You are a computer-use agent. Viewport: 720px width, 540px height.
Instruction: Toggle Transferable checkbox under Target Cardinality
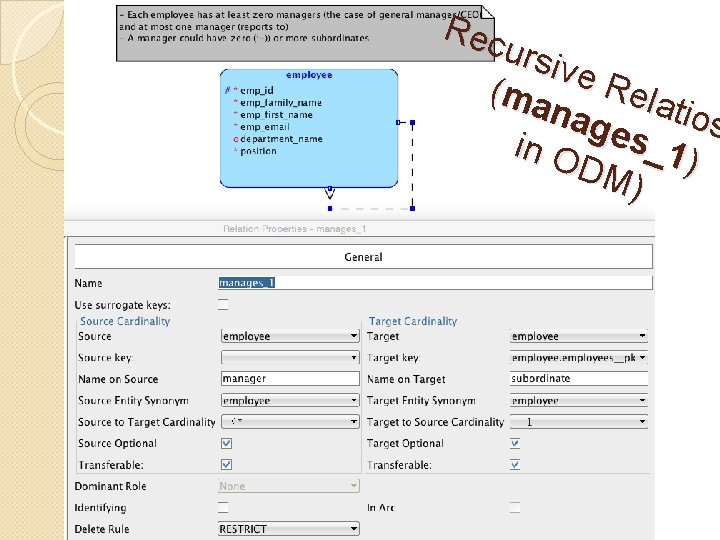(x=515, y=465)
